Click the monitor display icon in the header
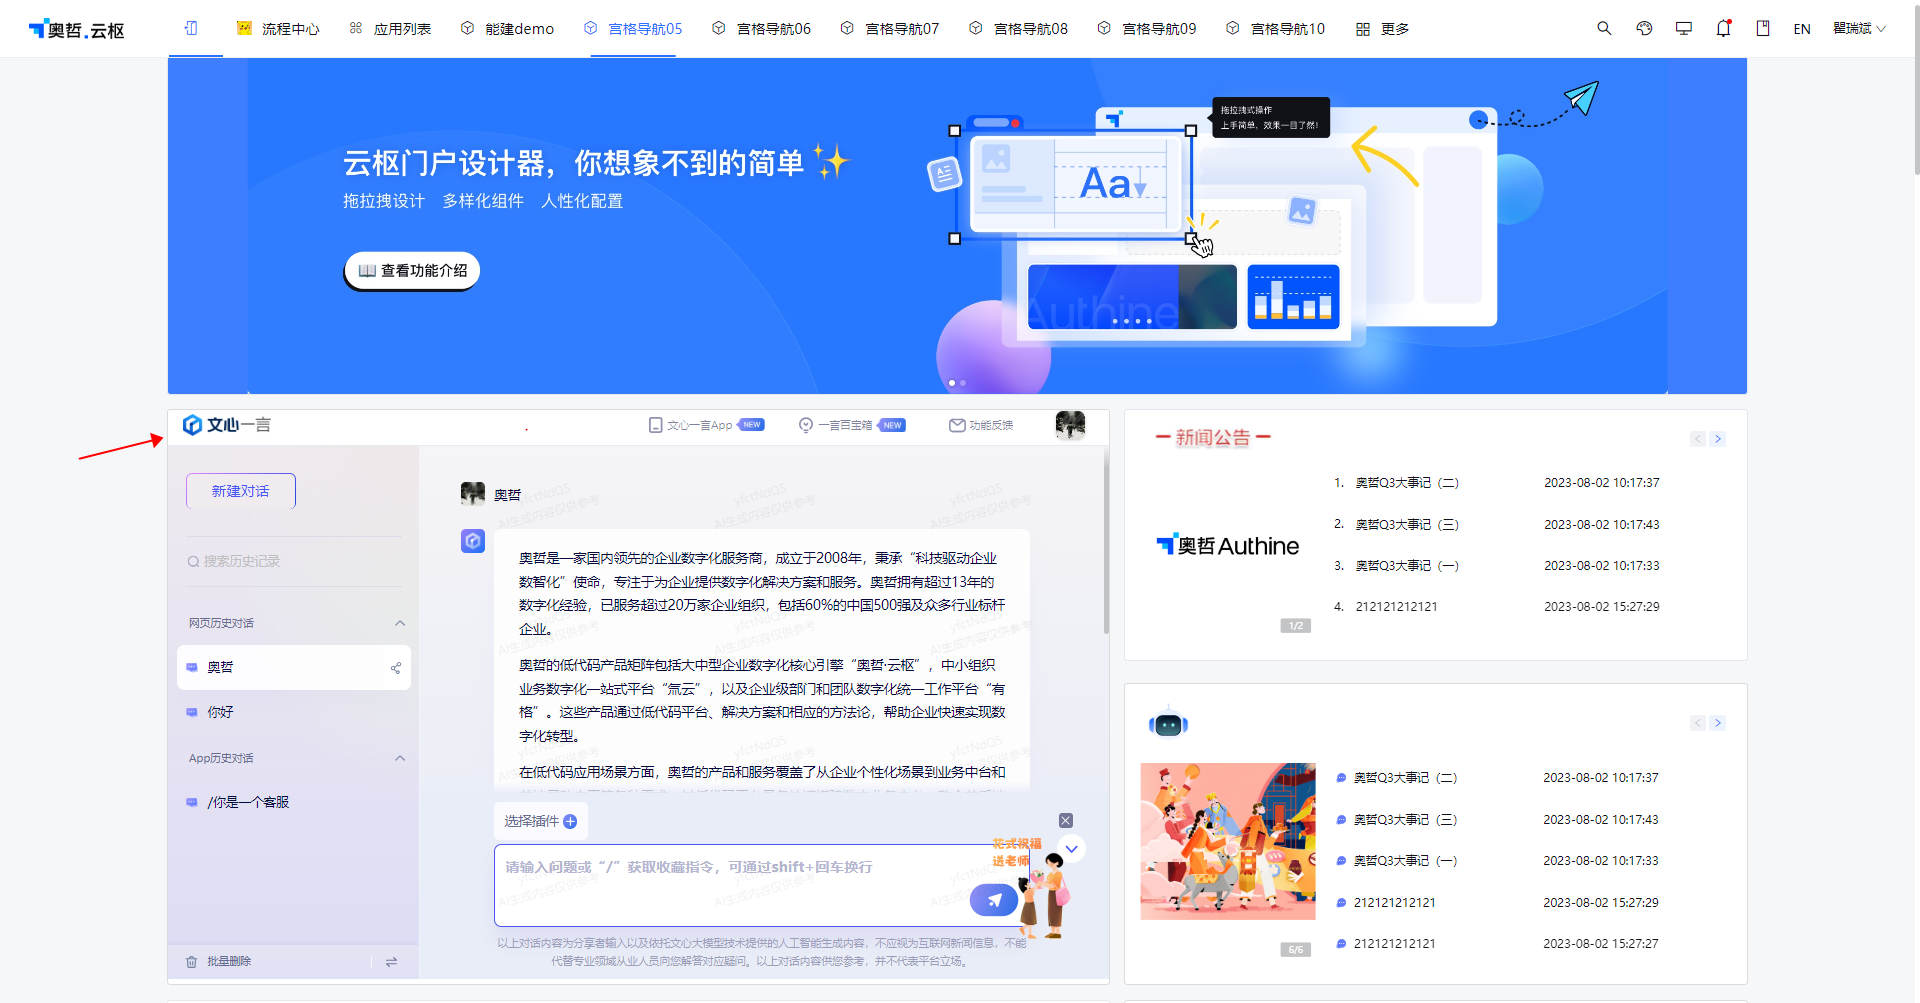1920x1003 pixels. [1684, 28]
